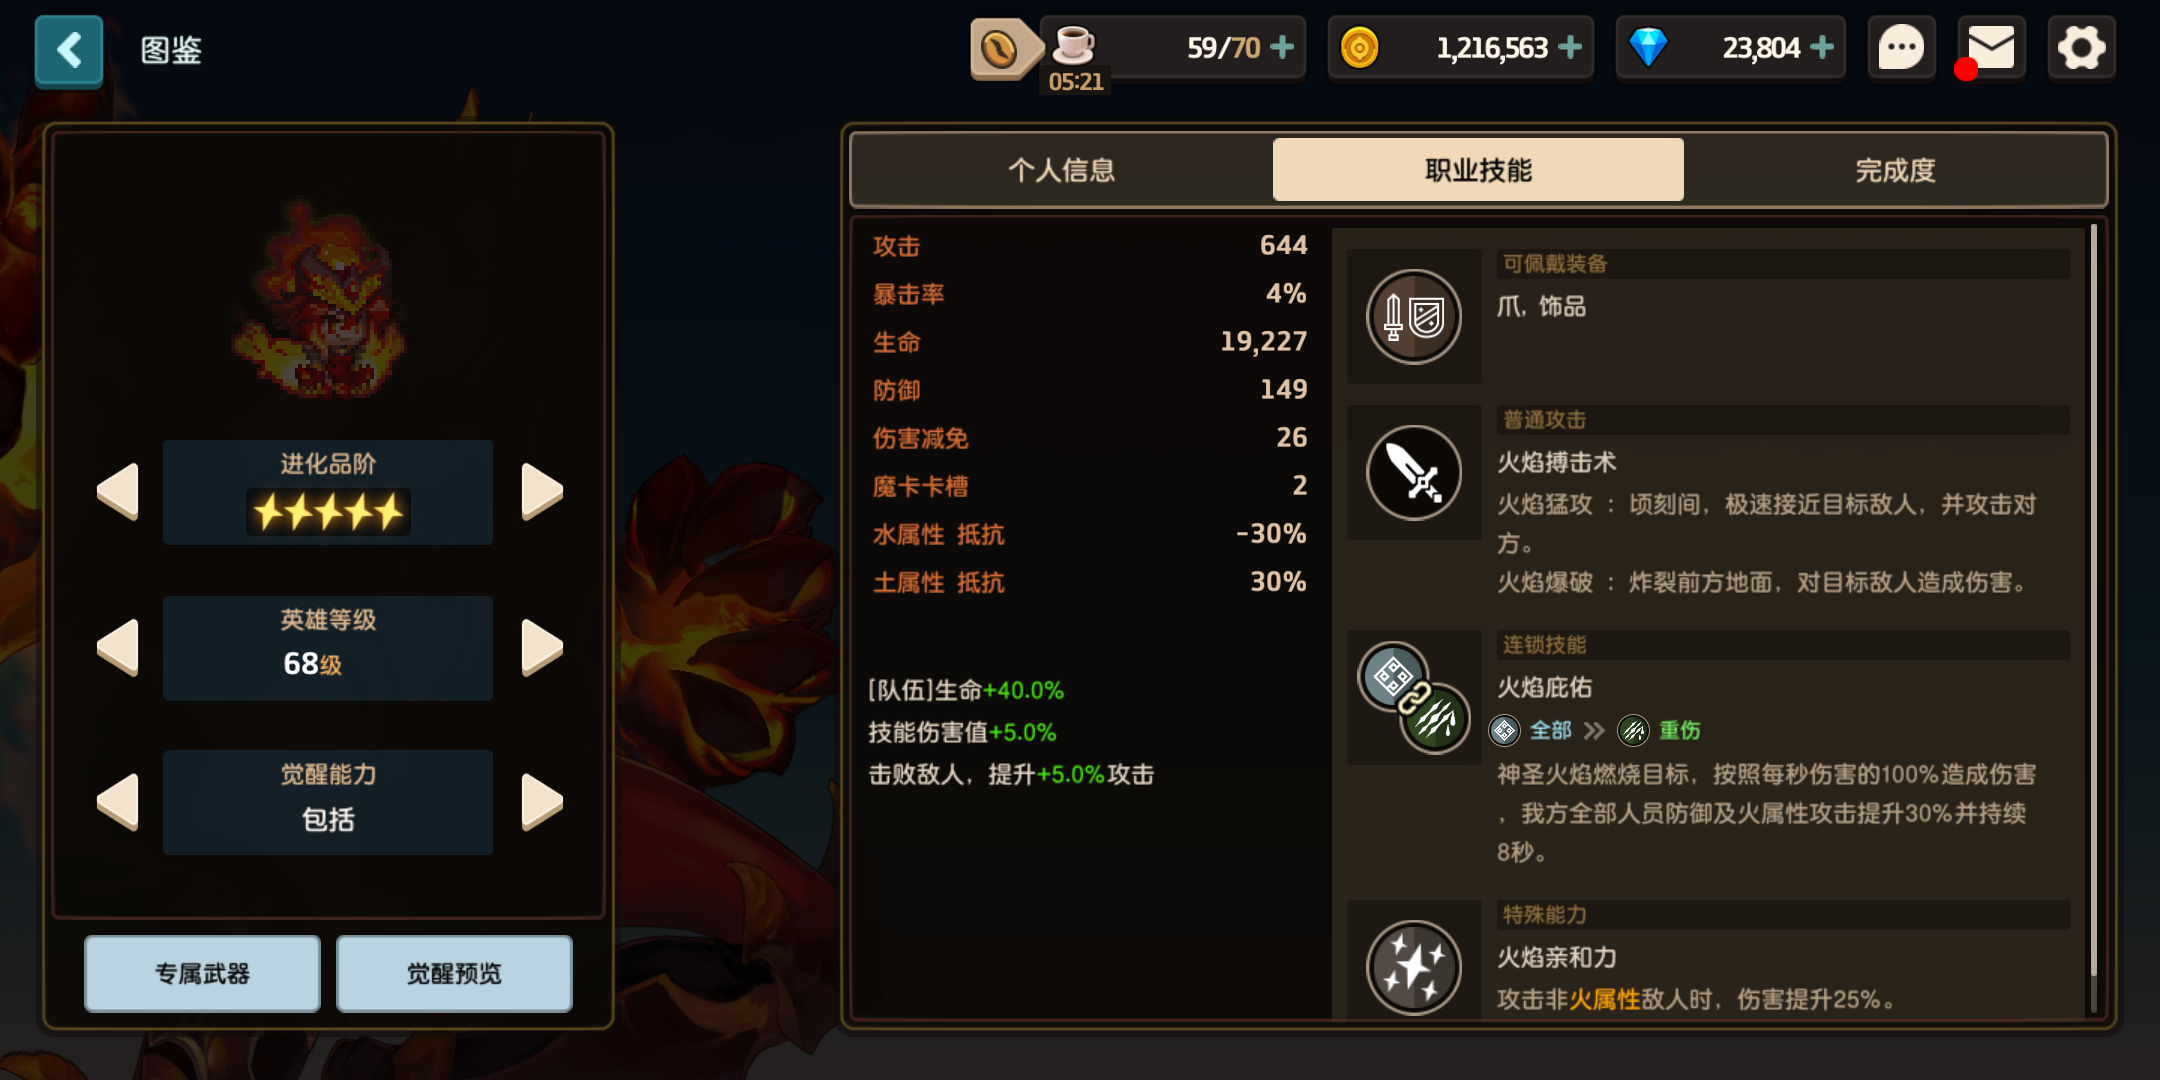Switch awakening ability with left arrow
Screen dimensions: 2160x1080
tap(118, 802)
